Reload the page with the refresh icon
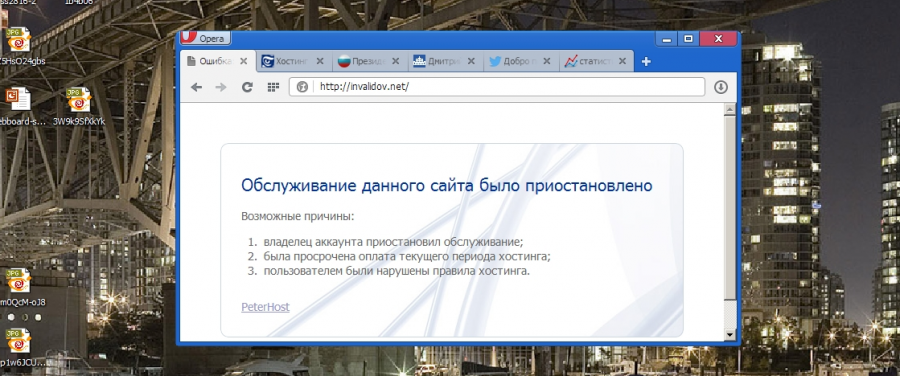The image size is (900, 376). coord(247,87)
